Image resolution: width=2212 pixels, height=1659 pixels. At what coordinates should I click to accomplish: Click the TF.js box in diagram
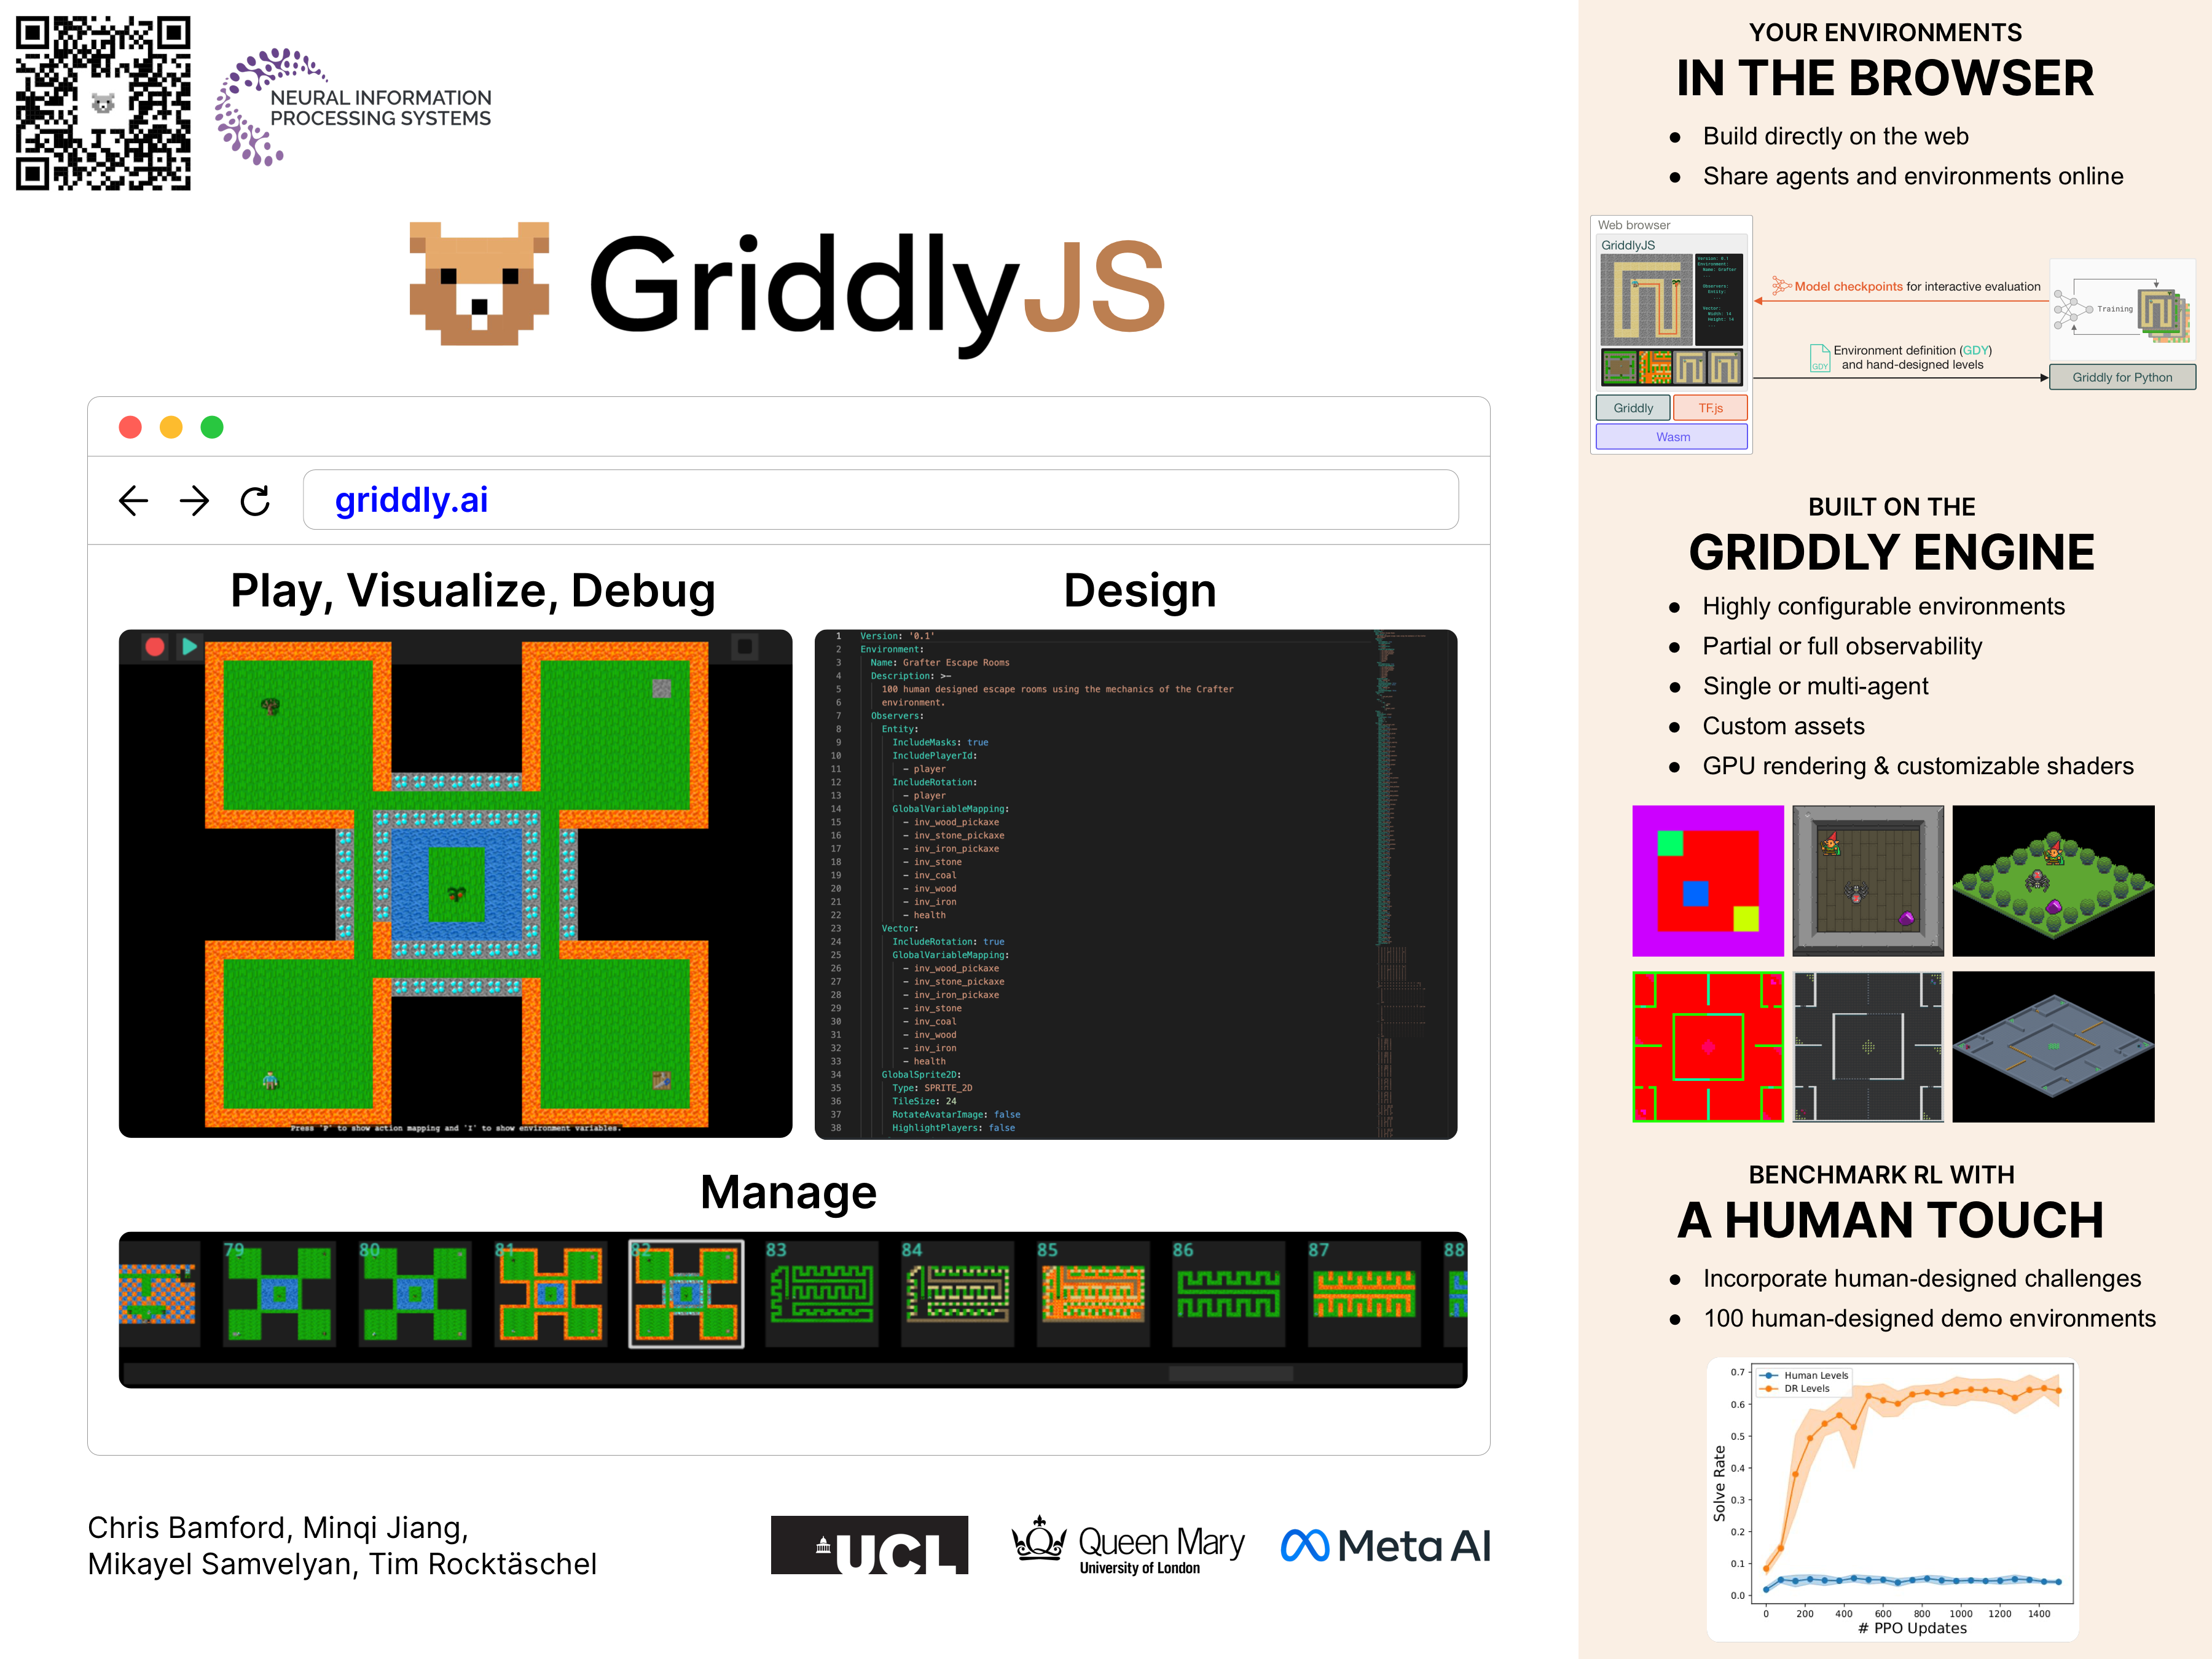tap(1710, 408)
